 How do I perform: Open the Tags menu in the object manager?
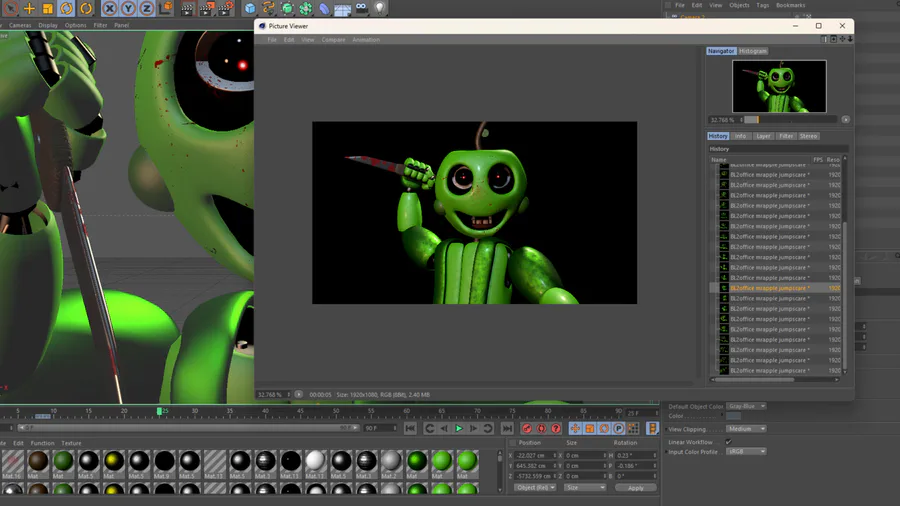(762, 5)
